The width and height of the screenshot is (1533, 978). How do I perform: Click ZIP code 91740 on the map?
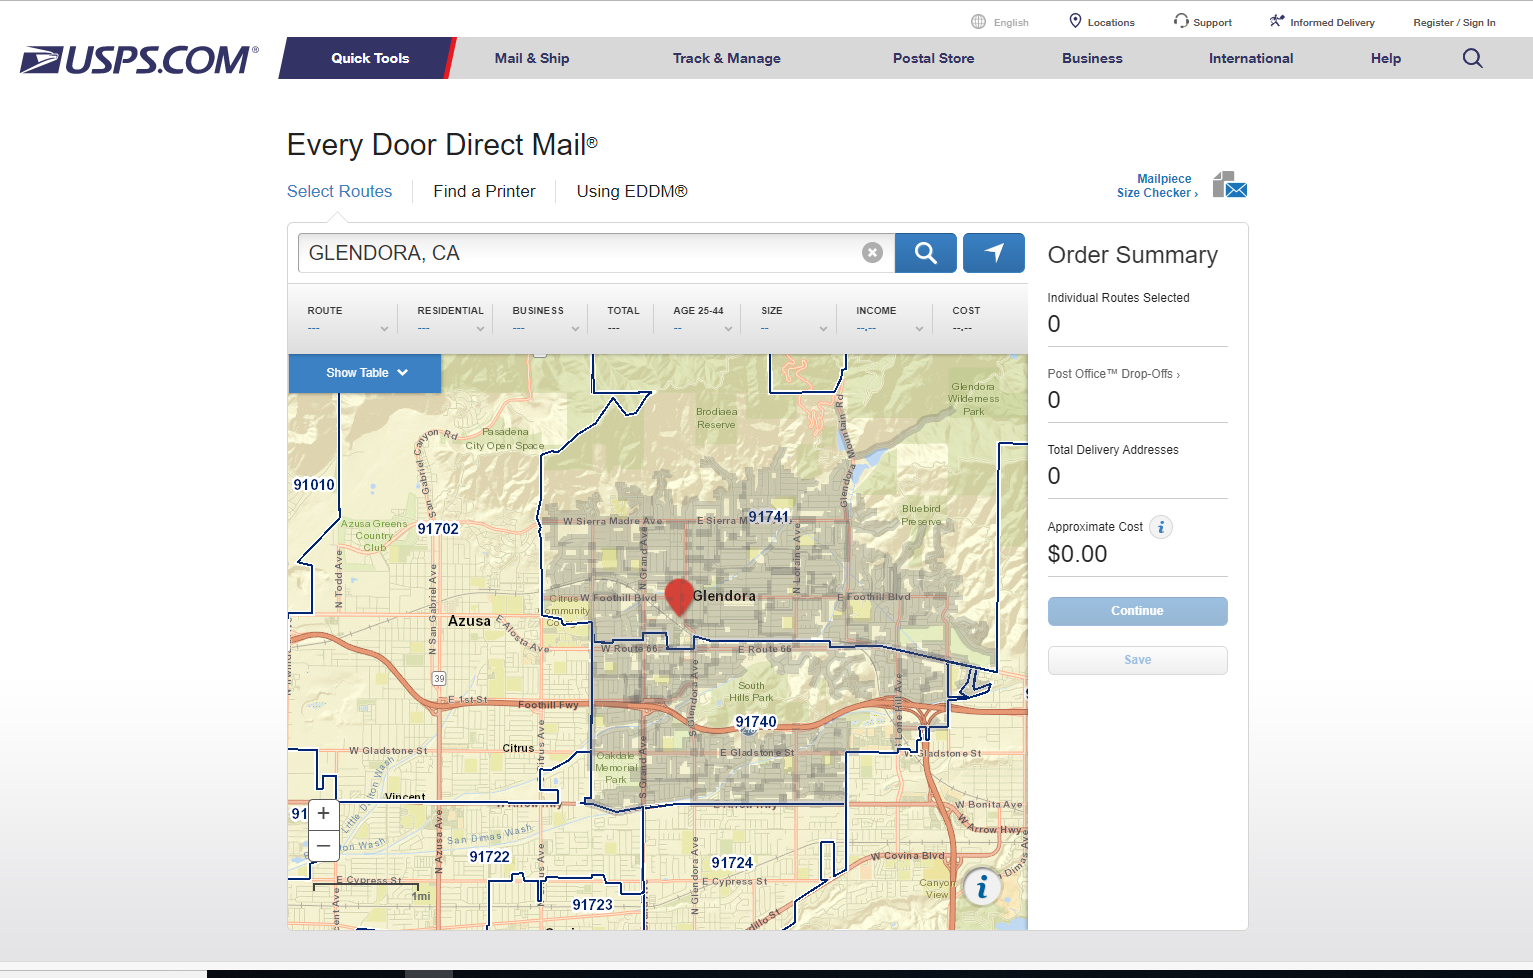pyautogui.click(x=756, y=722)
